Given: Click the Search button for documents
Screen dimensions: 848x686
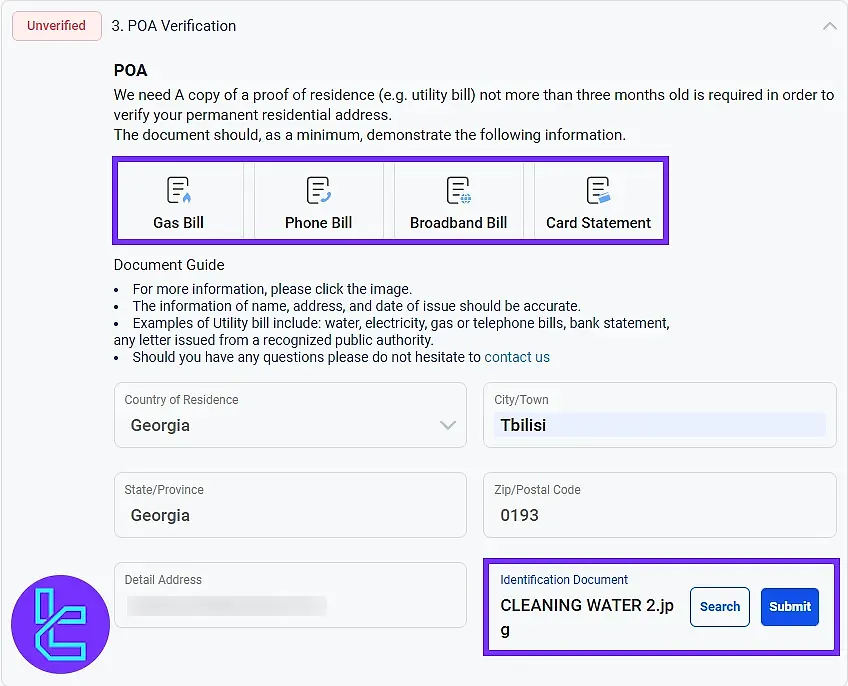Looking at the screenshot, I should [x=719, y=606].
